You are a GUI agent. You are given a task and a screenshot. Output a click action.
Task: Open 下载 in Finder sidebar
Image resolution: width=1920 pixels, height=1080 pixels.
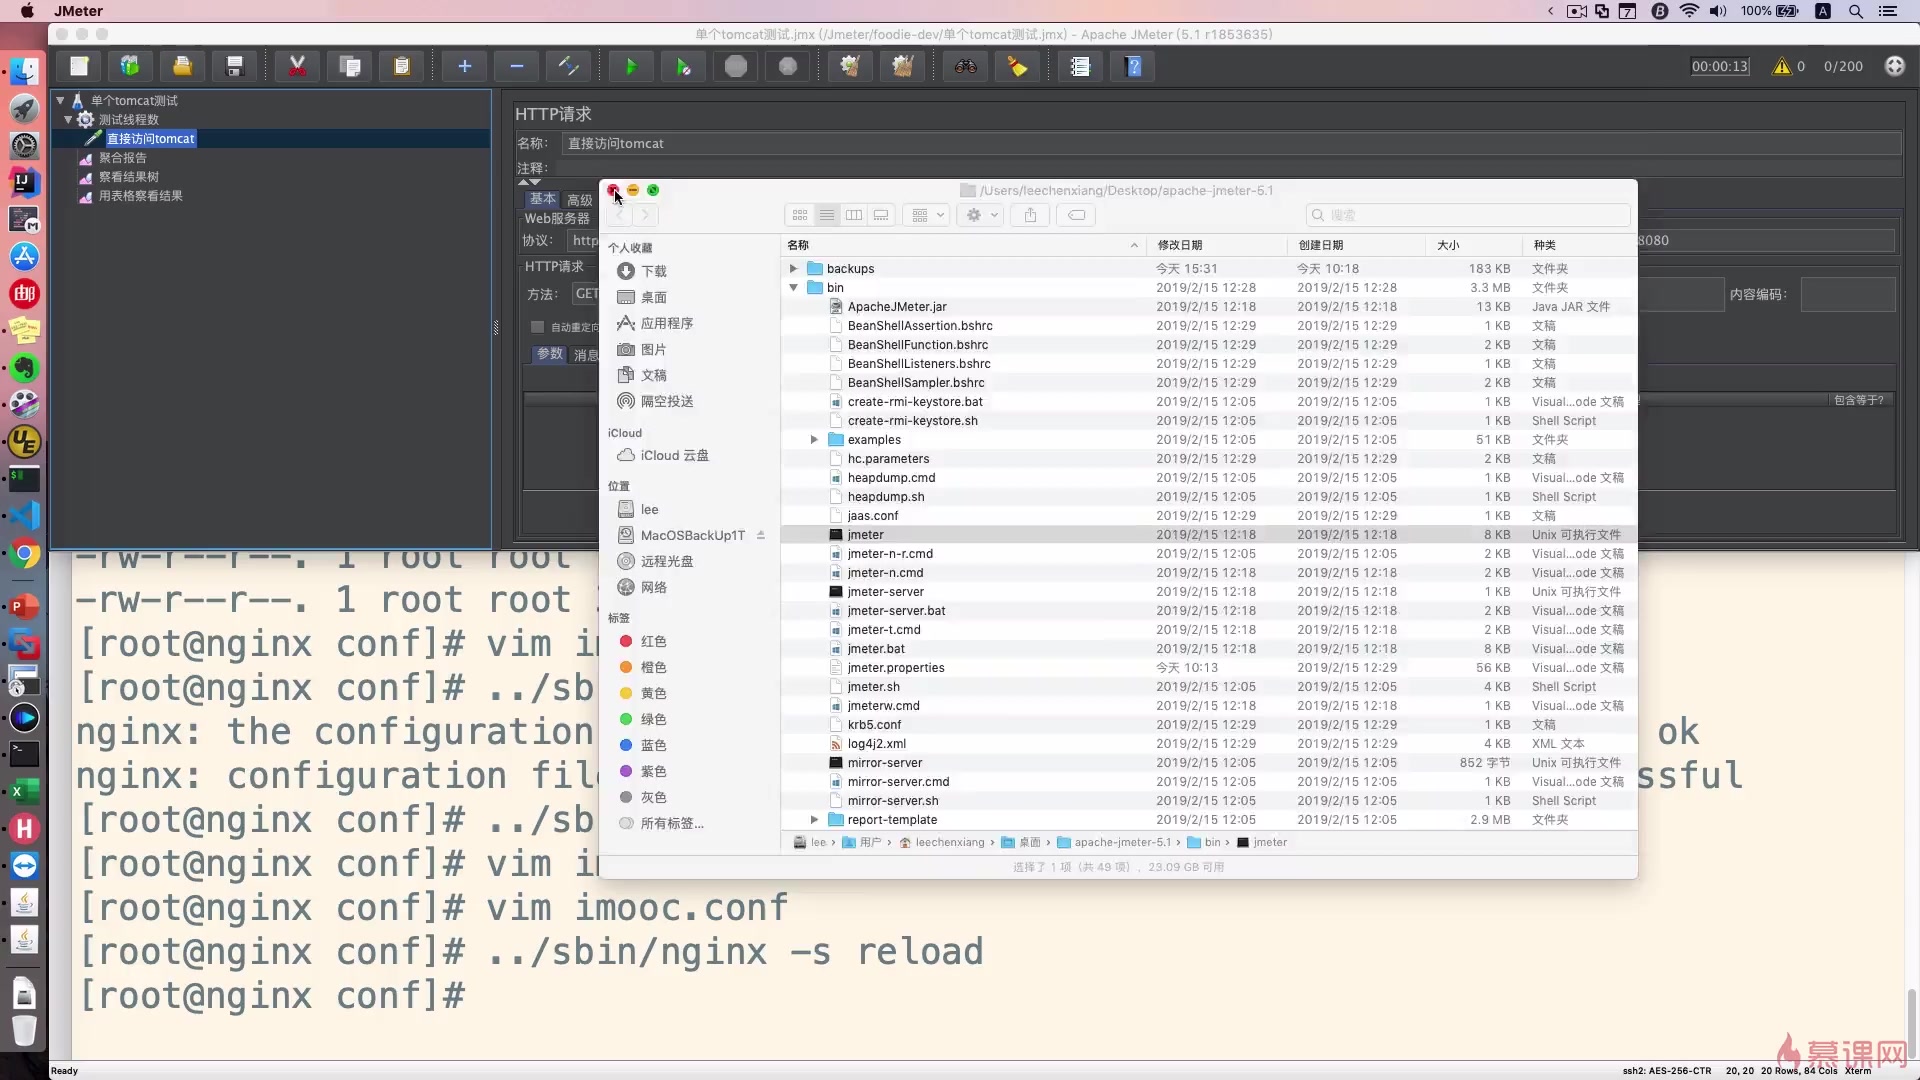coord(654,271)
